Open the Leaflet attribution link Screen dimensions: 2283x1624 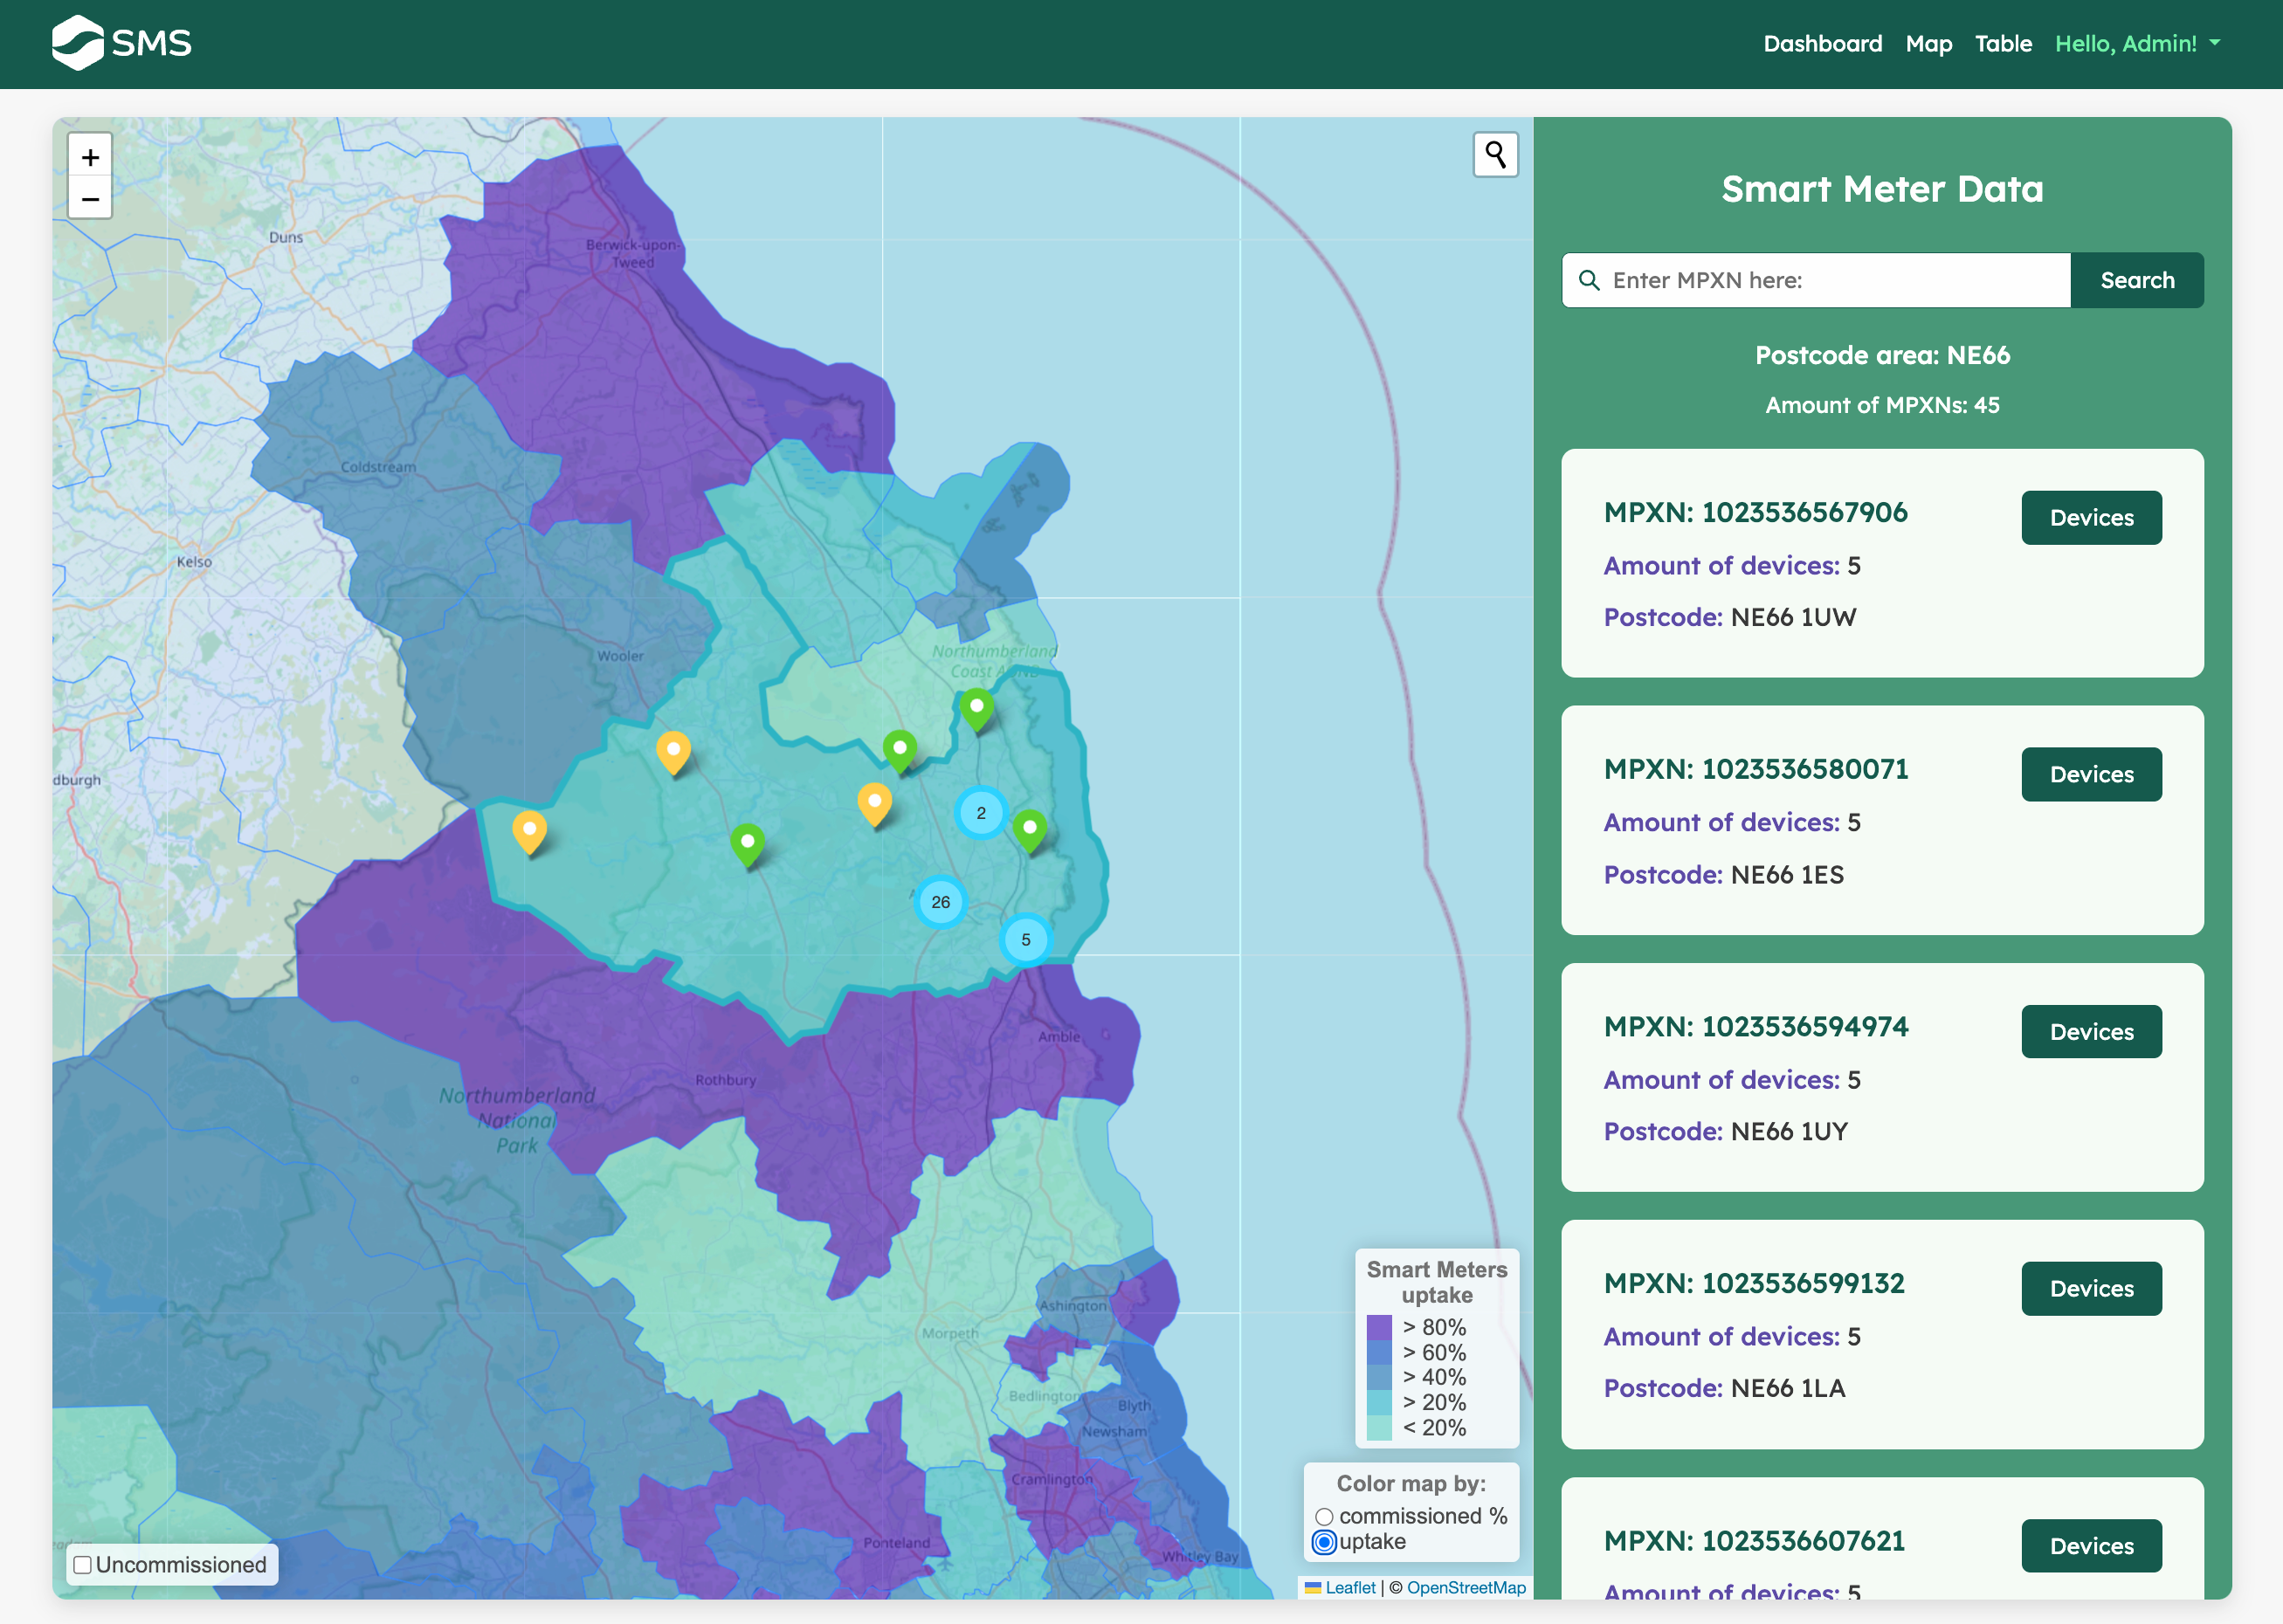point(1349,1588)
